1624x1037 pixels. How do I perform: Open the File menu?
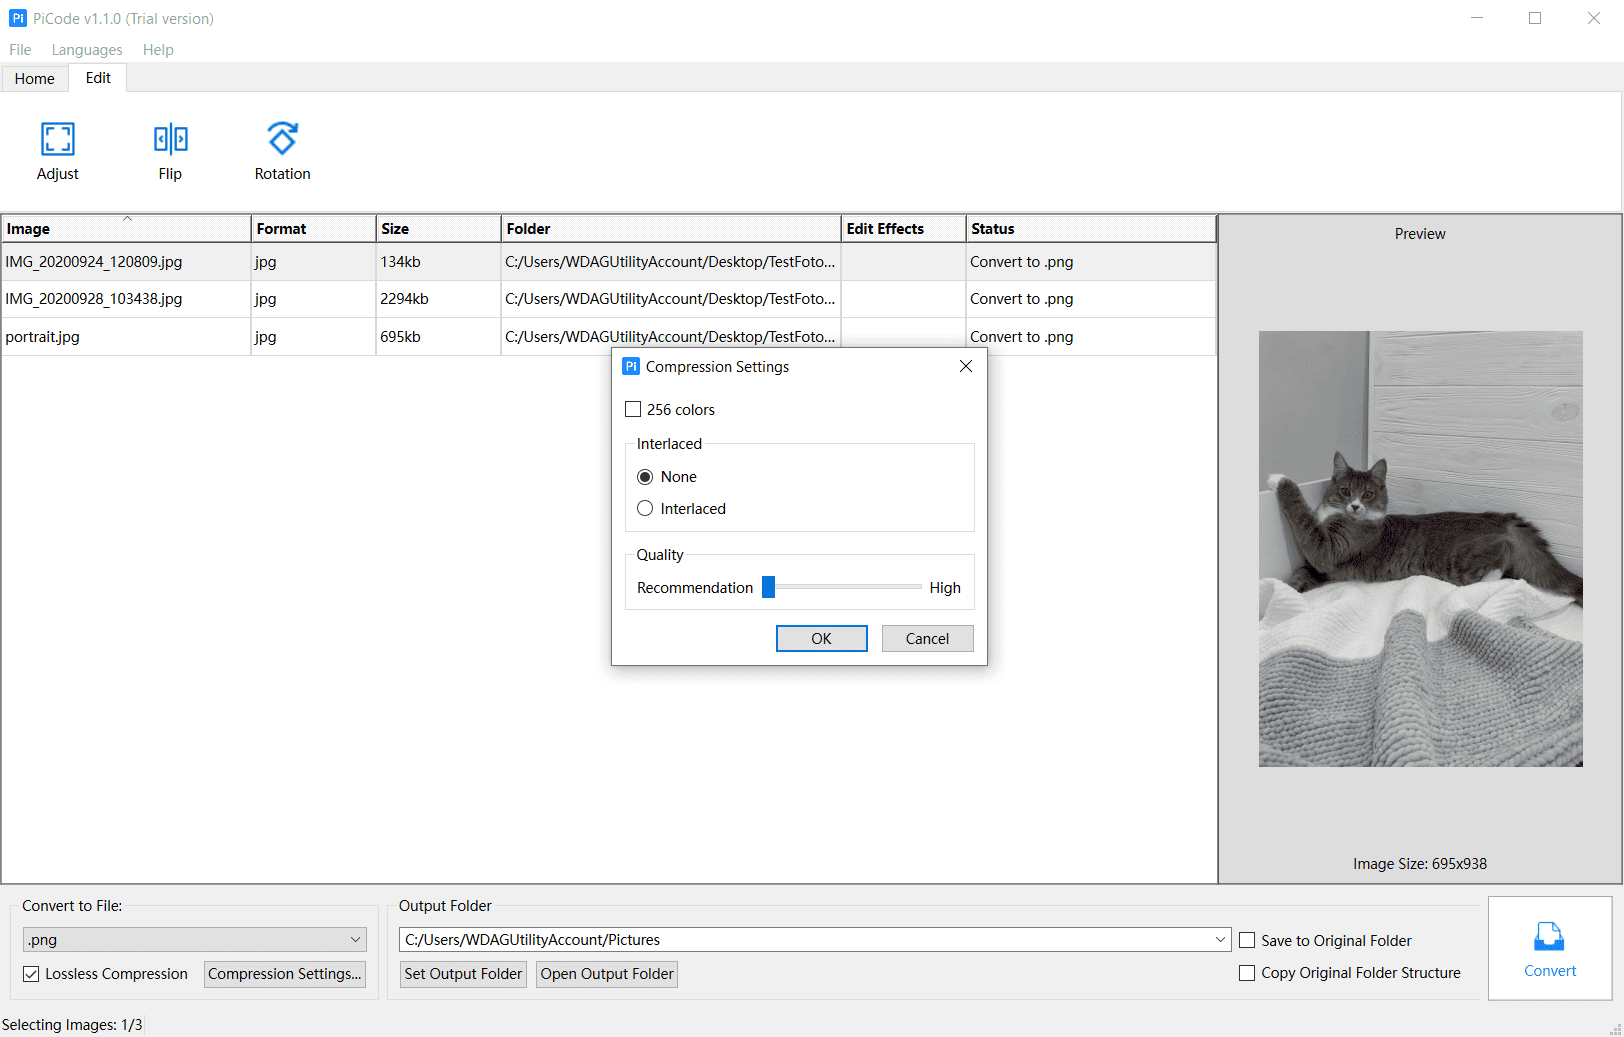[x=20, y=50]
